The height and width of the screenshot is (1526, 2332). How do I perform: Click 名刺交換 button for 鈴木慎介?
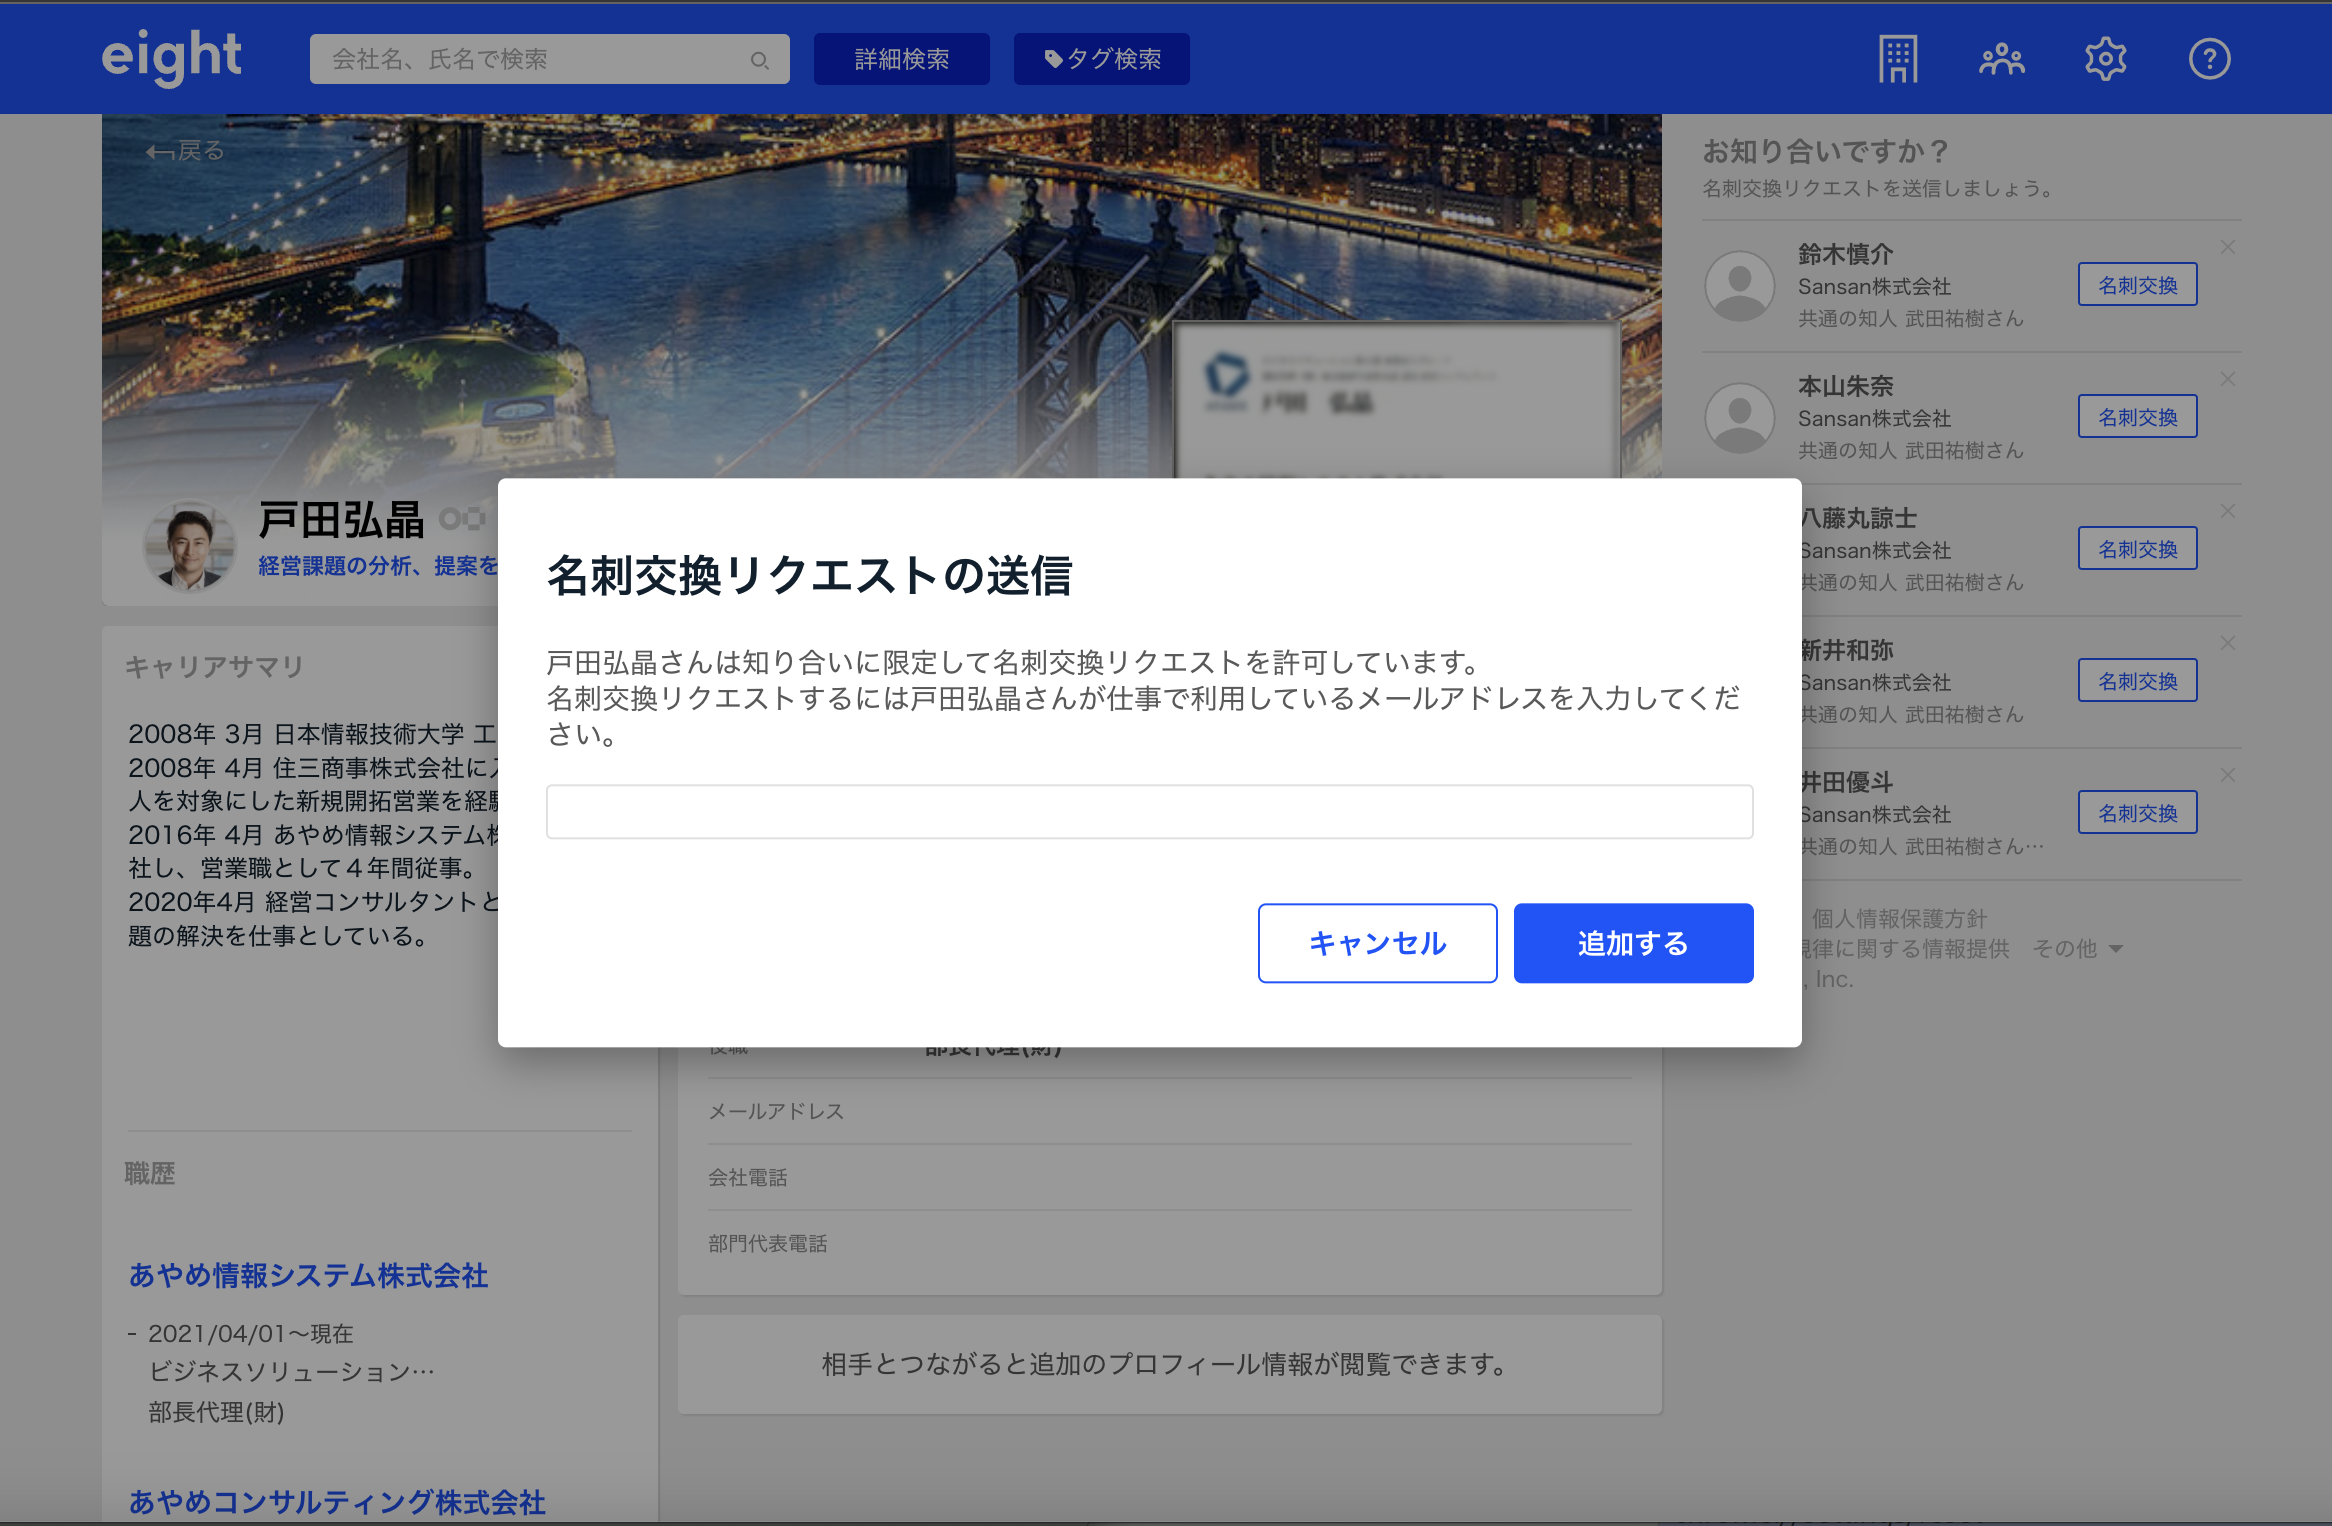pos(2137,285)
